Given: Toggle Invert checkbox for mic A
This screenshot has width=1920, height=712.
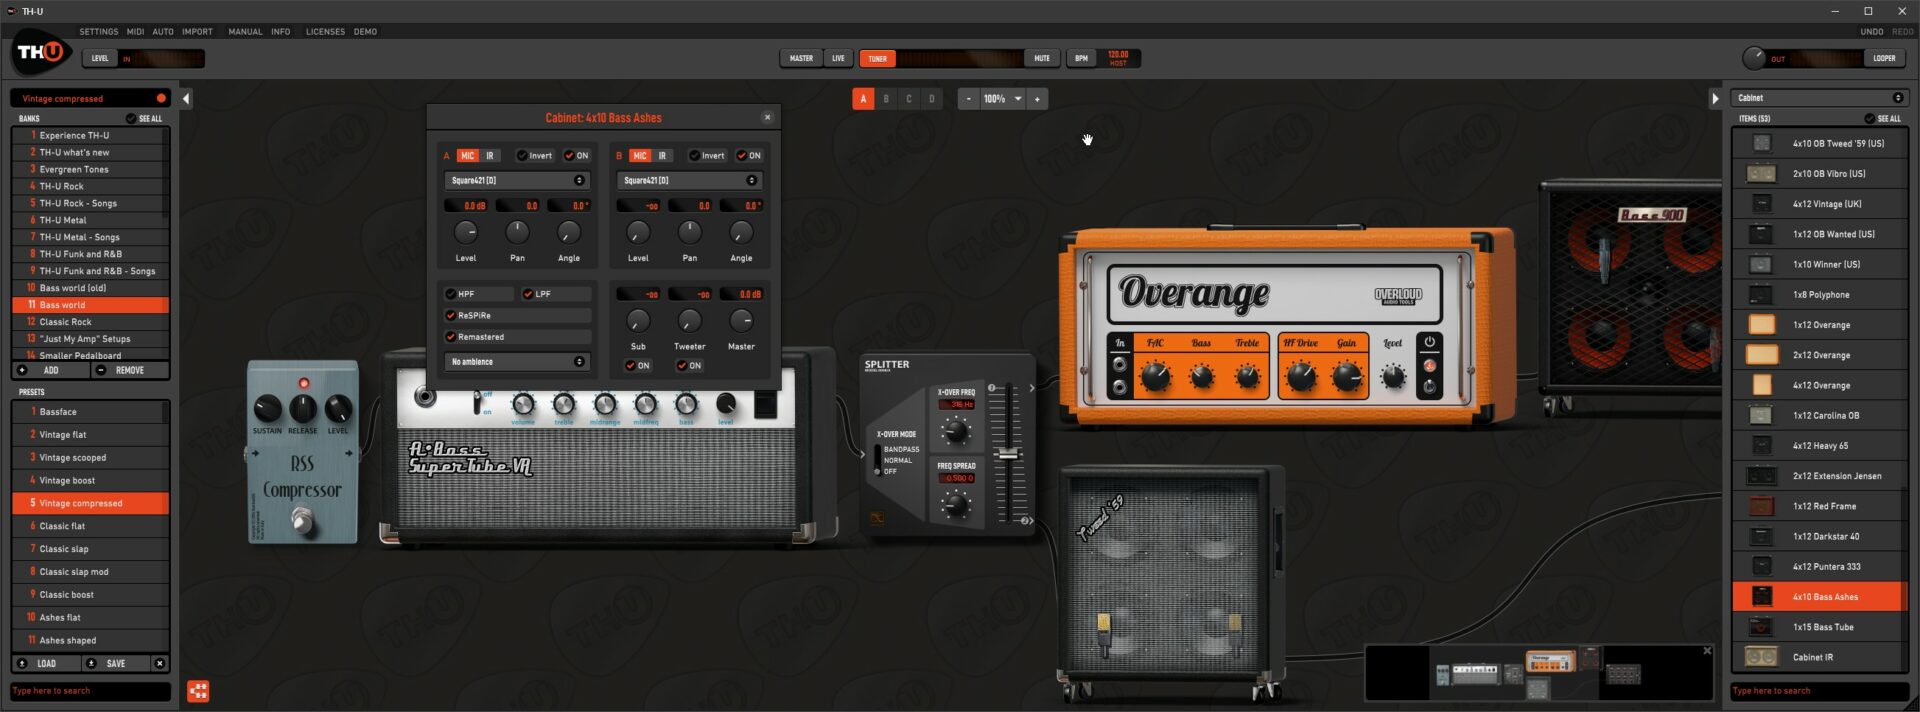Looking at the screenshot, I should coord(522,156).
